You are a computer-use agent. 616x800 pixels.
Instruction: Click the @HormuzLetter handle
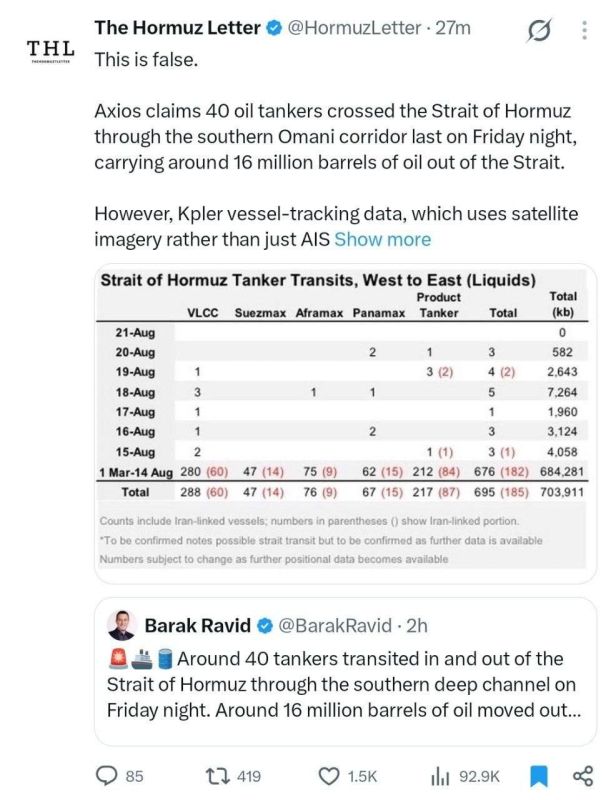point(355,28)
